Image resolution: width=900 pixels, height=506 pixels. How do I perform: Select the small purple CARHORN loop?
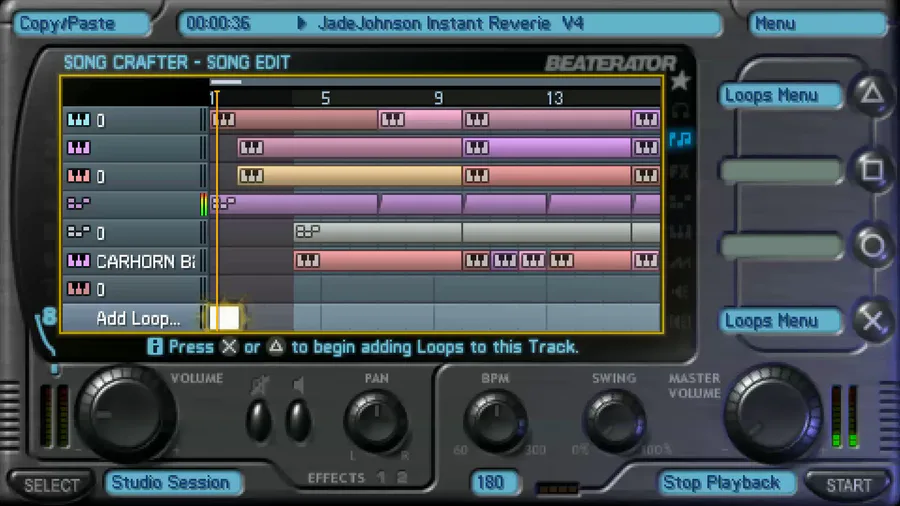505,260
